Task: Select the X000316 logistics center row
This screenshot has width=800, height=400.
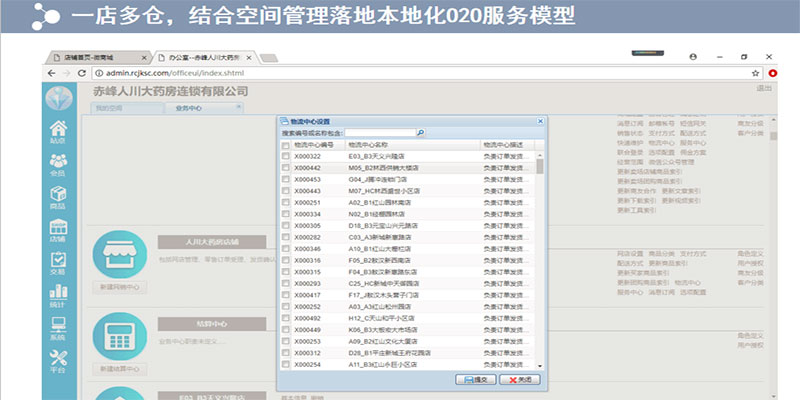Action: 408,260
